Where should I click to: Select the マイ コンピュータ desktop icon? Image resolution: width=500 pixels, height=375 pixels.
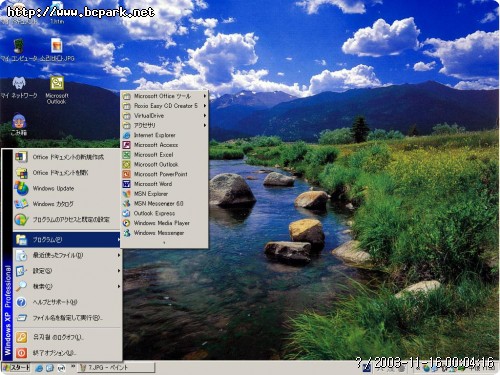coord(19,51)
